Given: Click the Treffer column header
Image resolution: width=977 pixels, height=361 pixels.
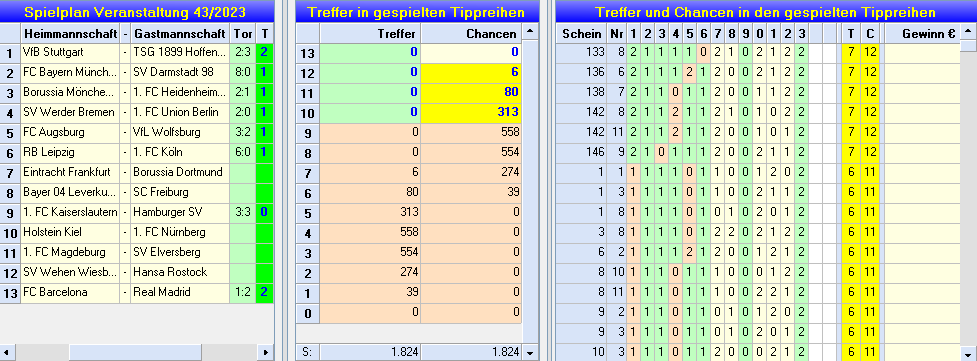Looking at the screenshot, I should (370, 34).
